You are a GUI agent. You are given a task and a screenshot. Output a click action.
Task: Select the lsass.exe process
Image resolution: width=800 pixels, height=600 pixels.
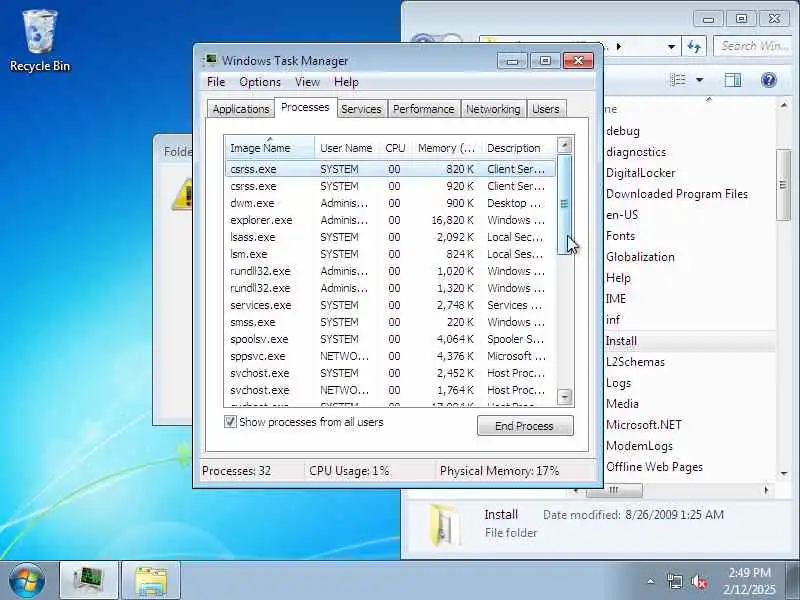click(x=390, y=237)
